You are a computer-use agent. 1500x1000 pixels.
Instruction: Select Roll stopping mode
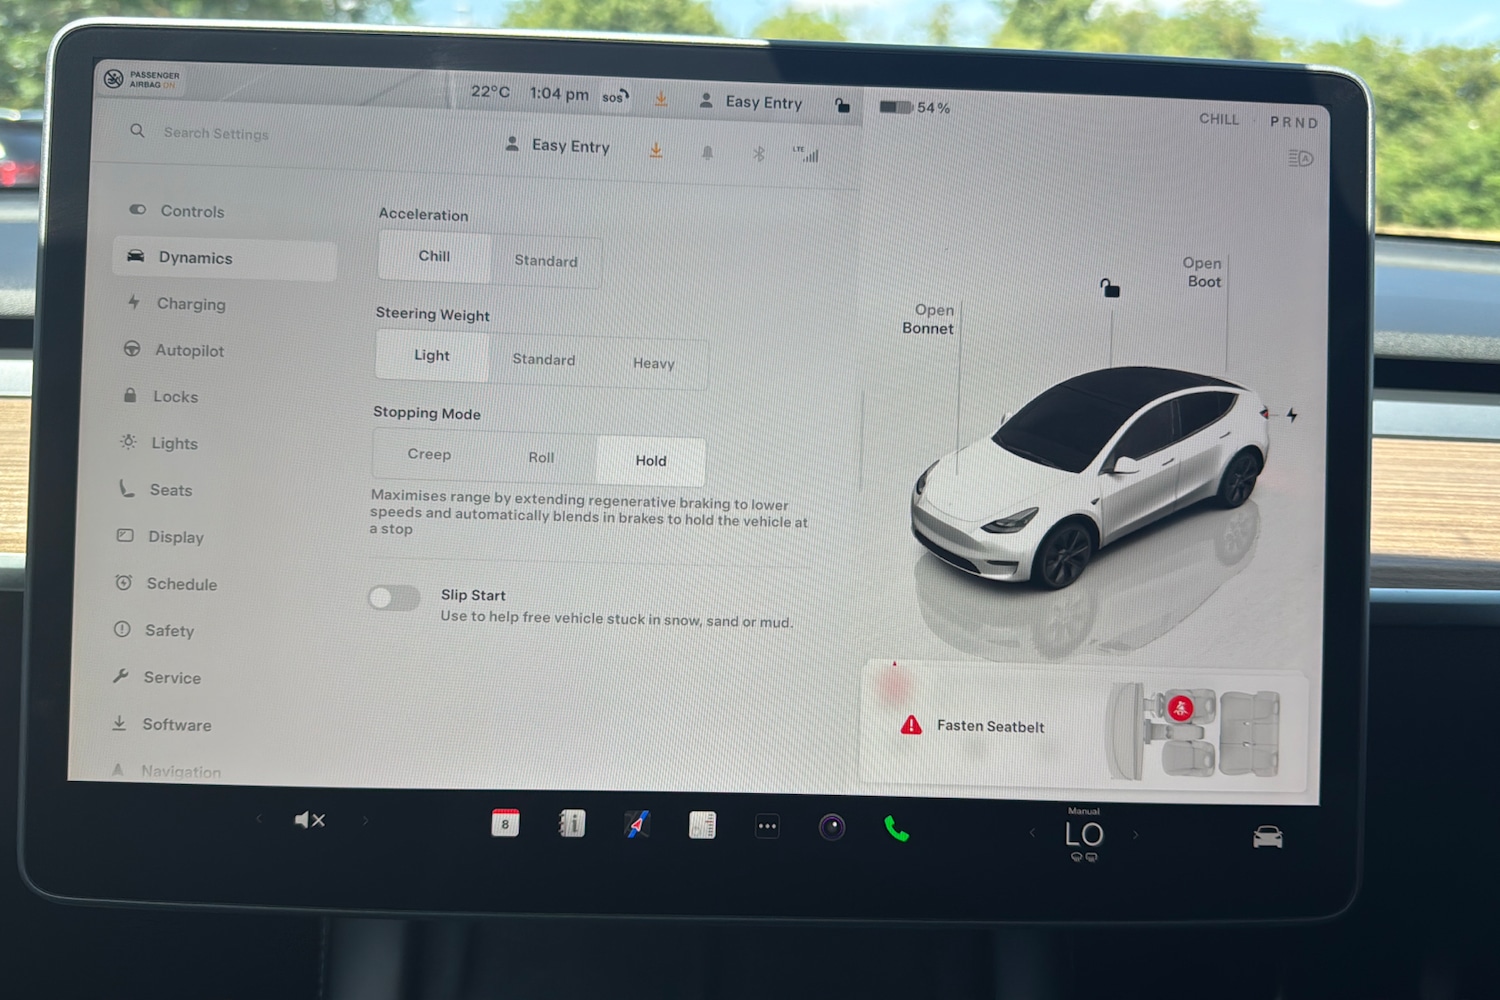(541, 457)
